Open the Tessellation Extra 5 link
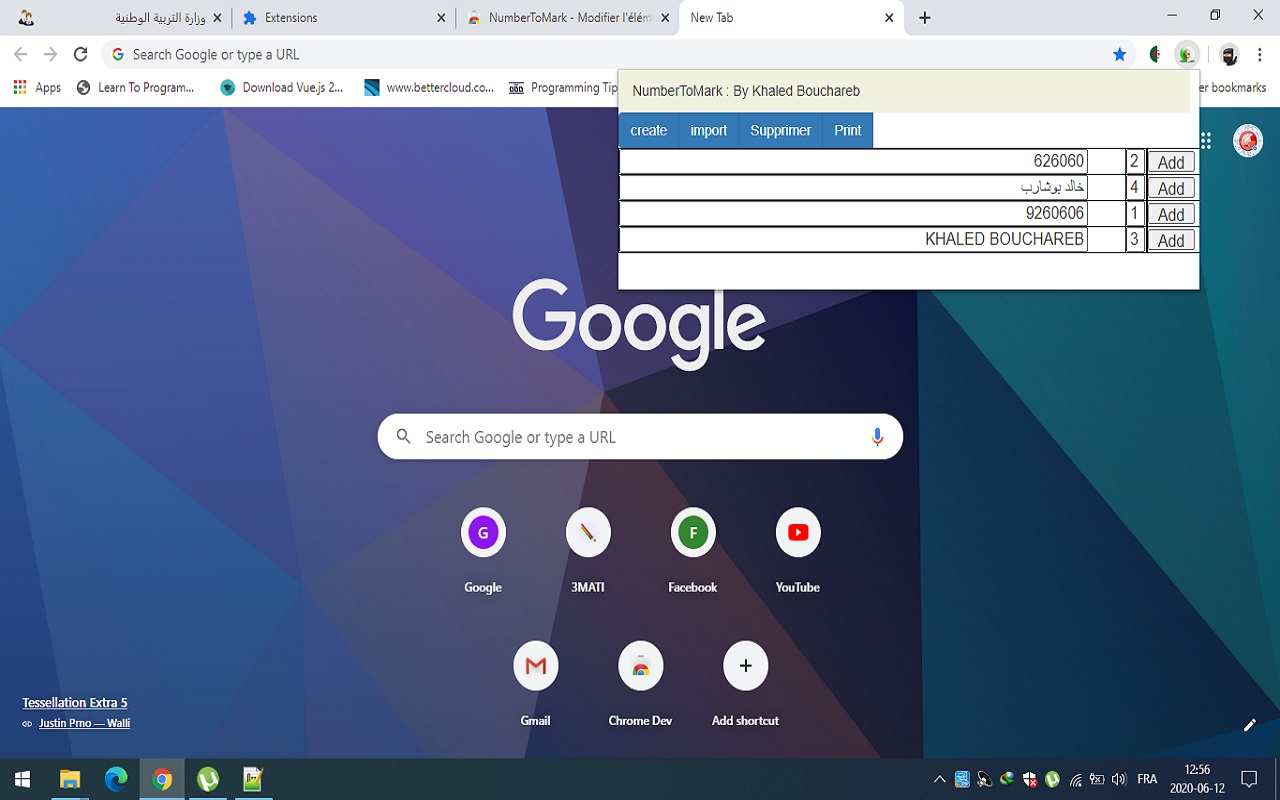The image size is (1280, 800). (75, 702)
